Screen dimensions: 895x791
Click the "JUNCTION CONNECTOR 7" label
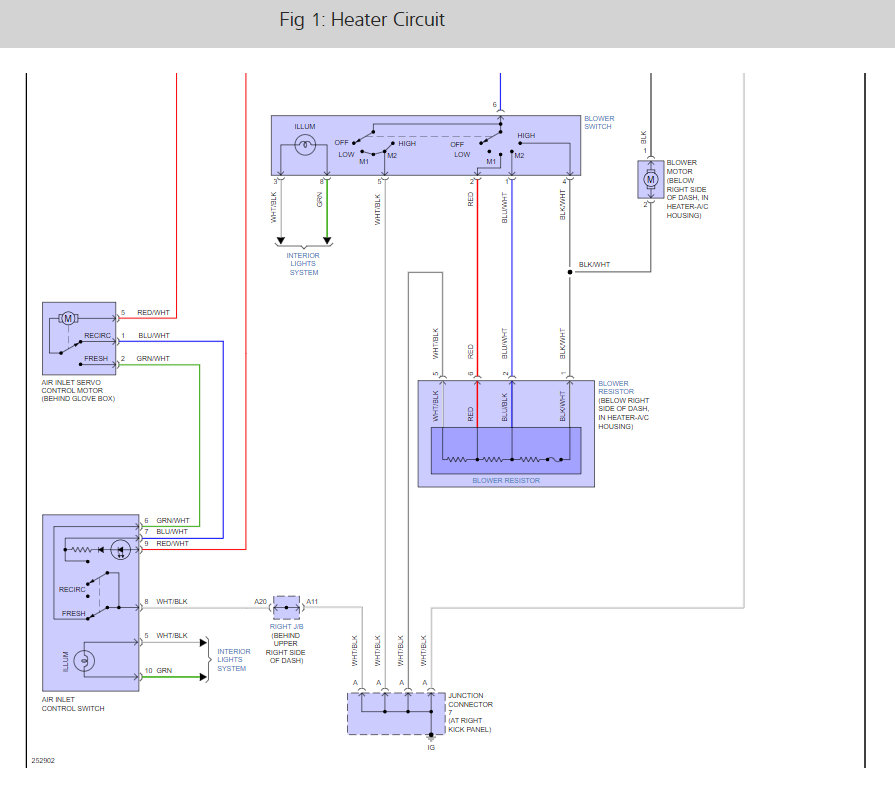pyautogui.click(x=470, y=704)
